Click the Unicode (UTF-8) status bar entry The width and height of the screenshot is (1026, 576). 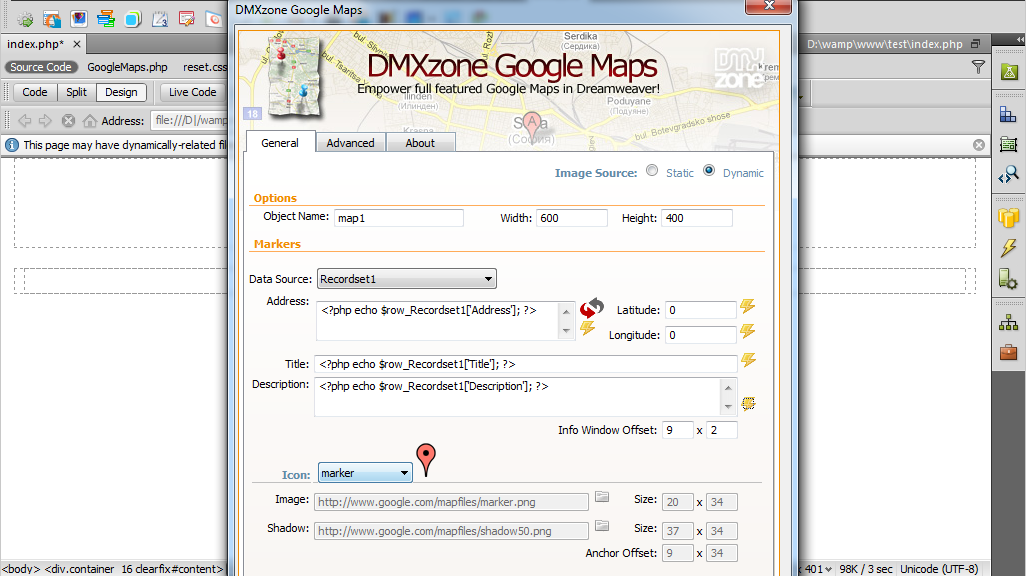(x=940, y=569)
